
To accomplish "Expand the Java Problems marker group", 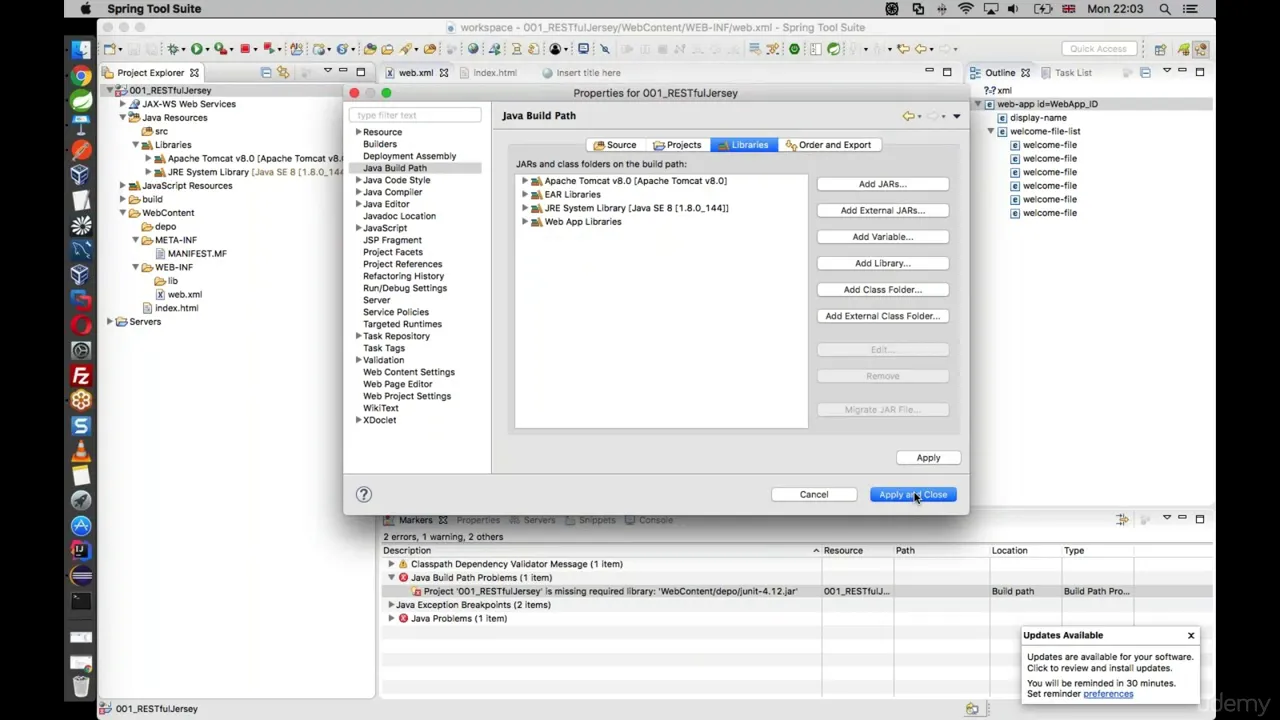I will 392,619.
